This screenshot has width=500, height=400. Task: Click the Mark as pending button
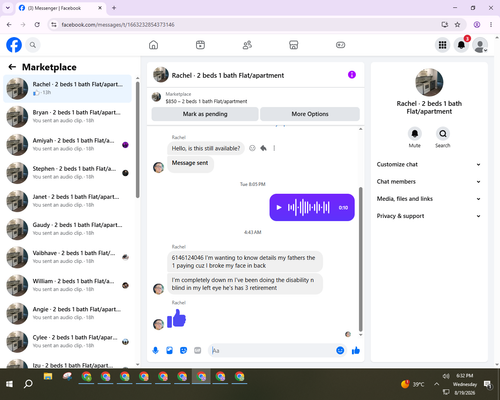tap(205, 114)
